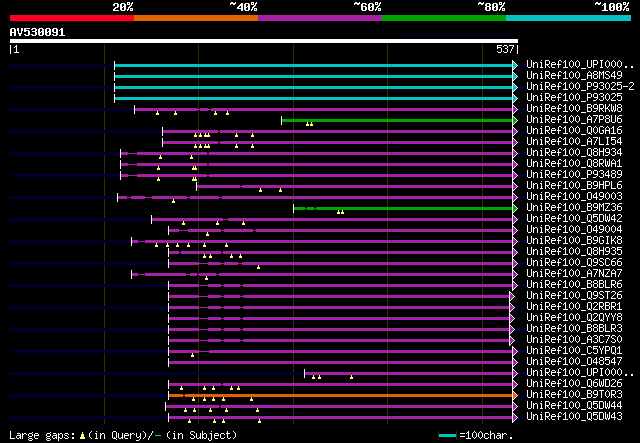Select the UniRef100_A3C7S0 label
640x443 pixels.
574,340
